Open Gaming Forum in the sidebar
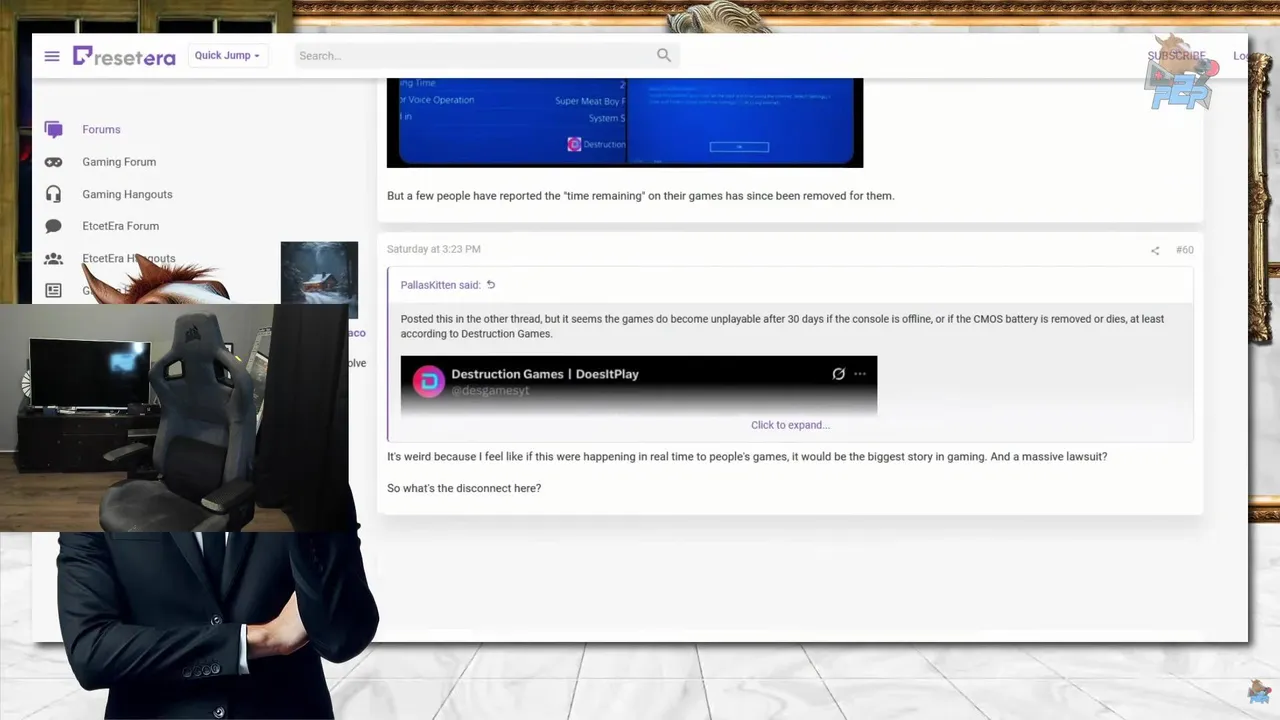 click(119, 162)
